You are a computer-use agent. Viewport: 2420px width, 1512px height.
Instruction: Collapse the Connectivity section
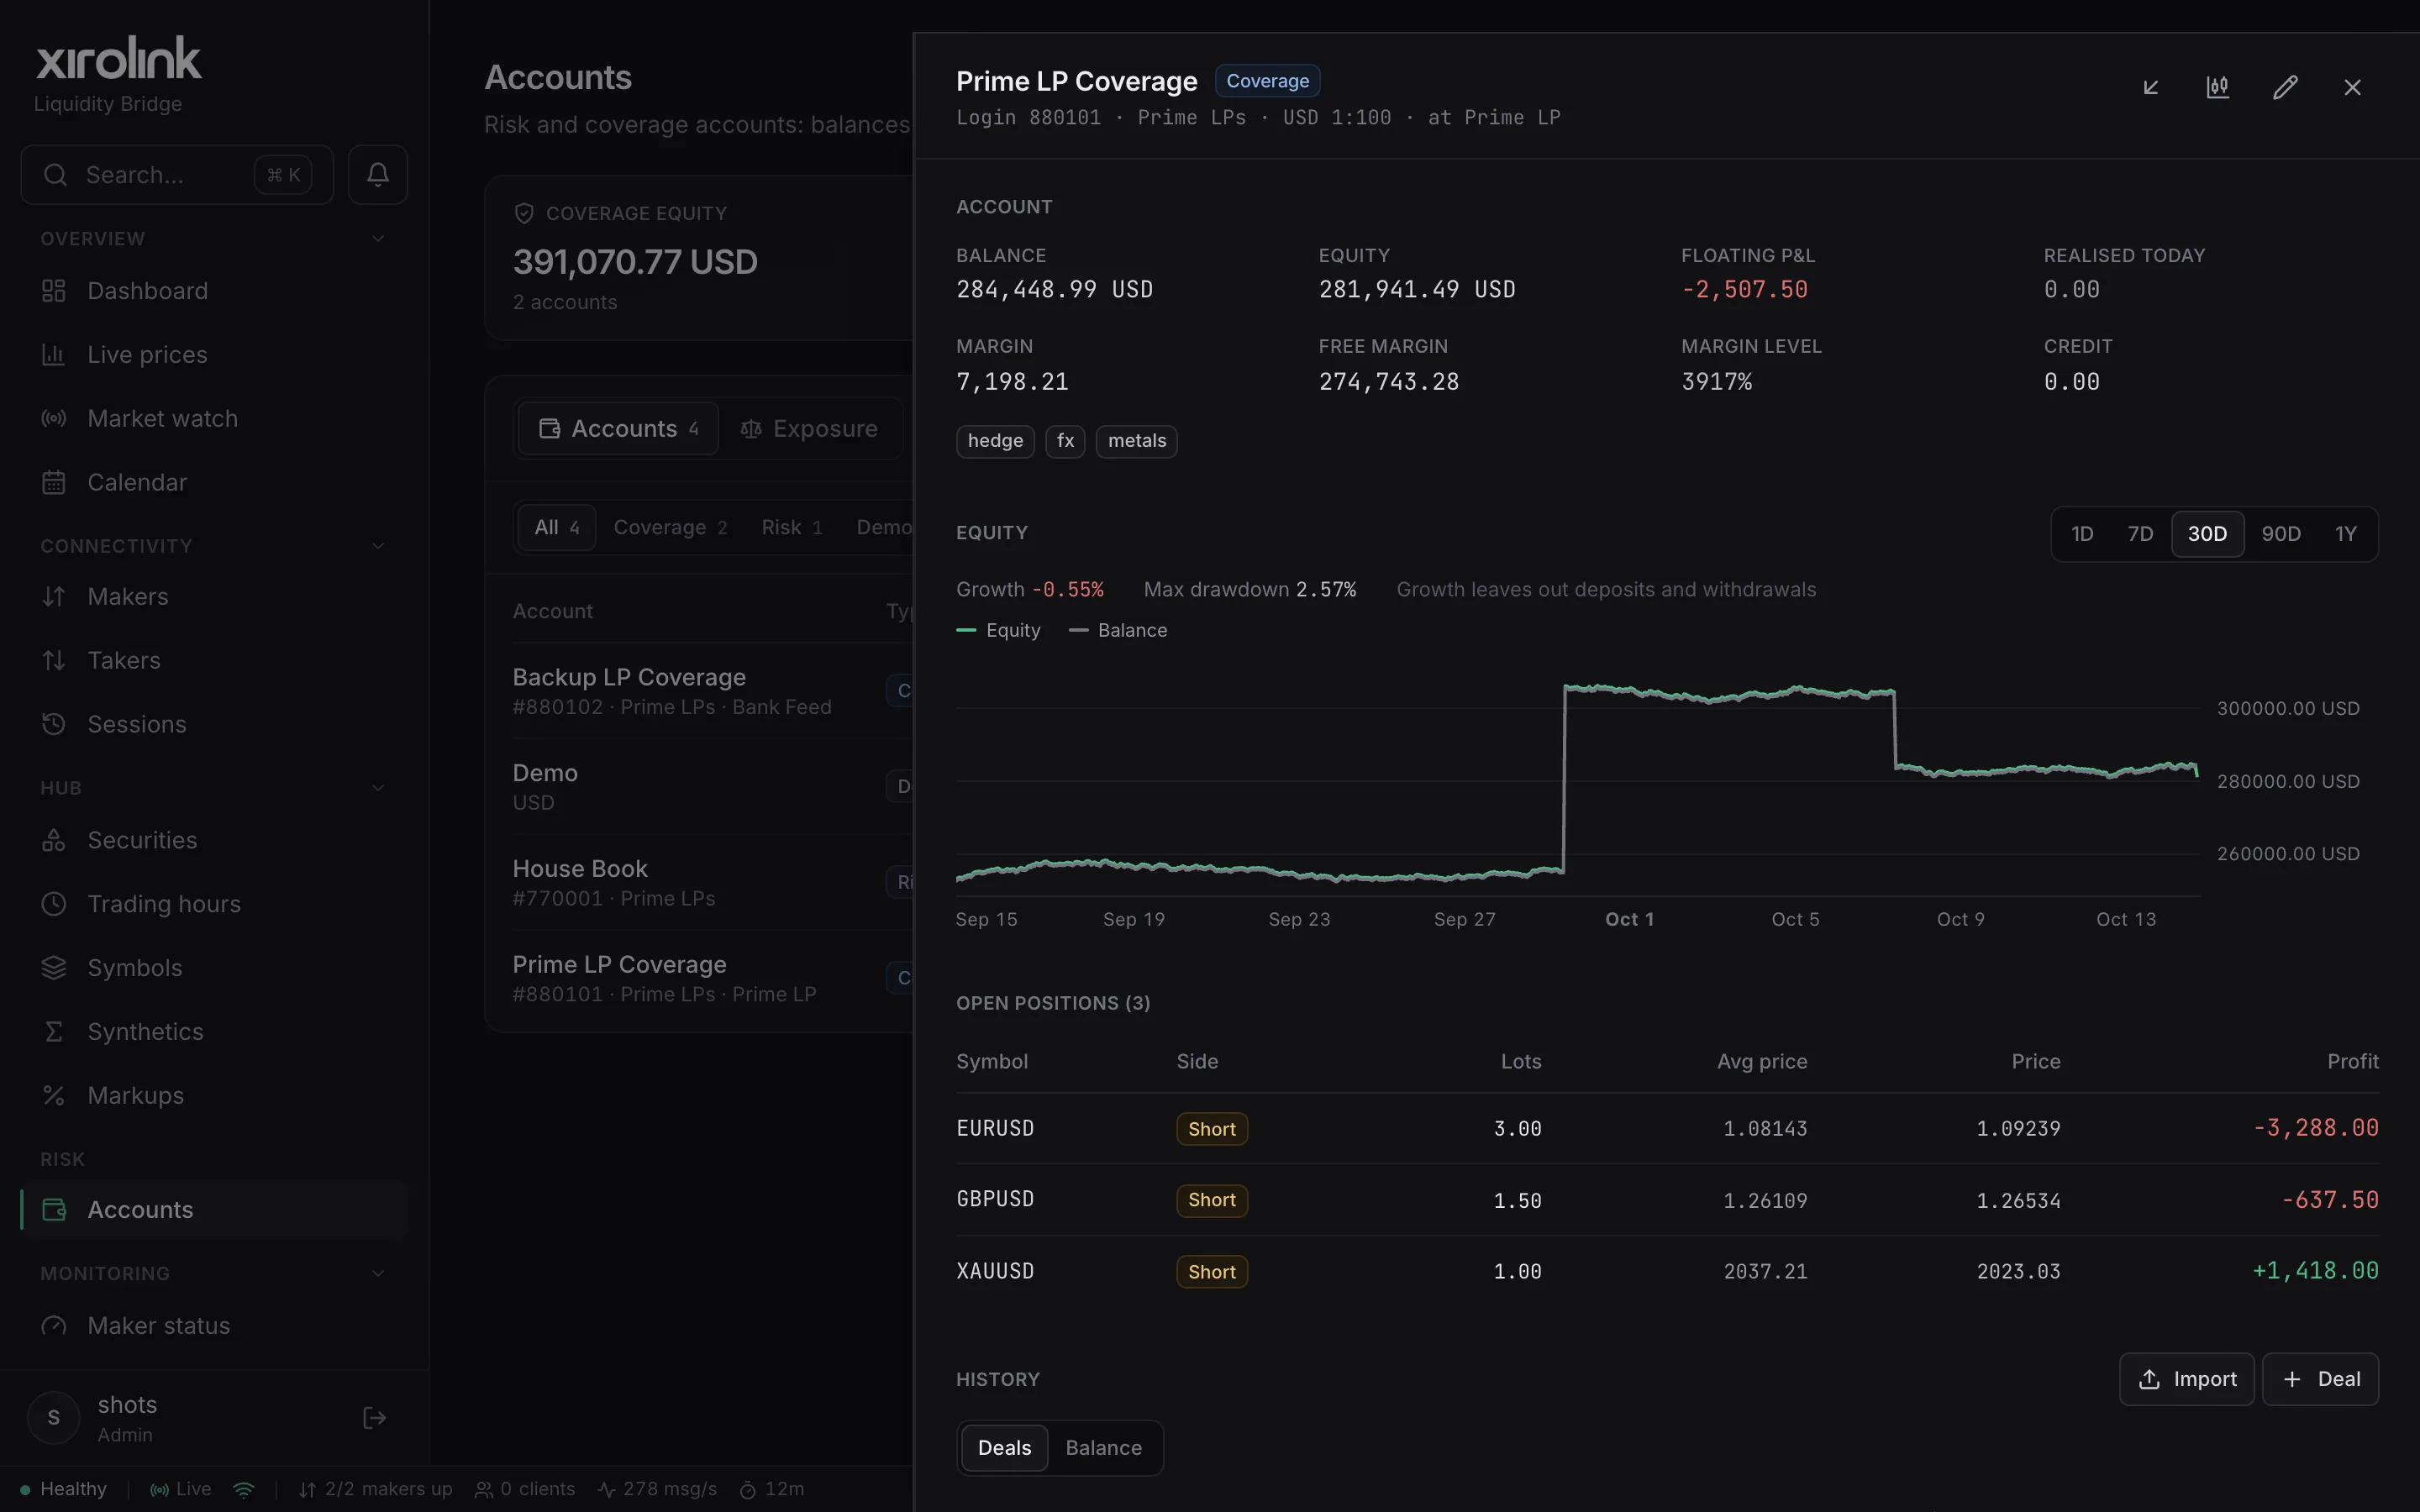click(x=378, y=546)
